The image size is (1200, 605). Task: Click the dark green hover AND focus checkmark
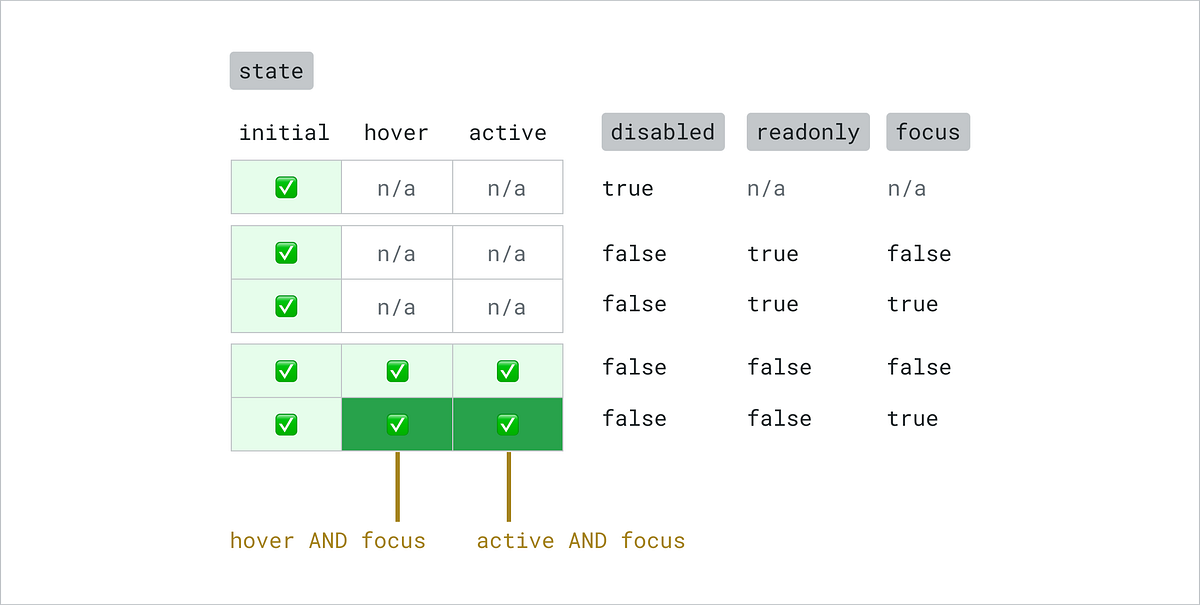point(397,424)
